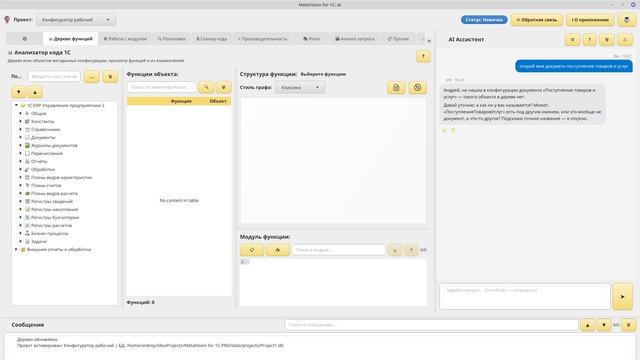Expand the Регистры сведений node
This screenshot has height=360, width=640.
pos(20,201)
